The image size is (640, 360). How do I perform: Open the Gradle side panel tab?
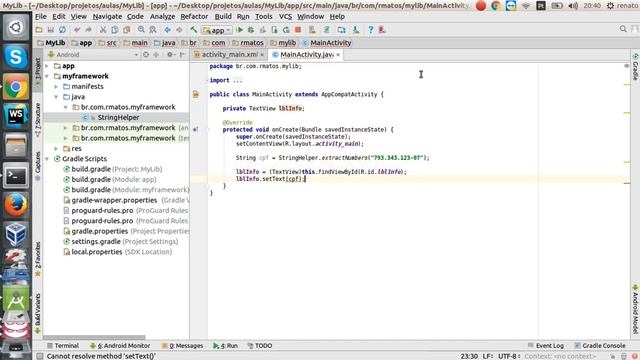pos(635,67)
